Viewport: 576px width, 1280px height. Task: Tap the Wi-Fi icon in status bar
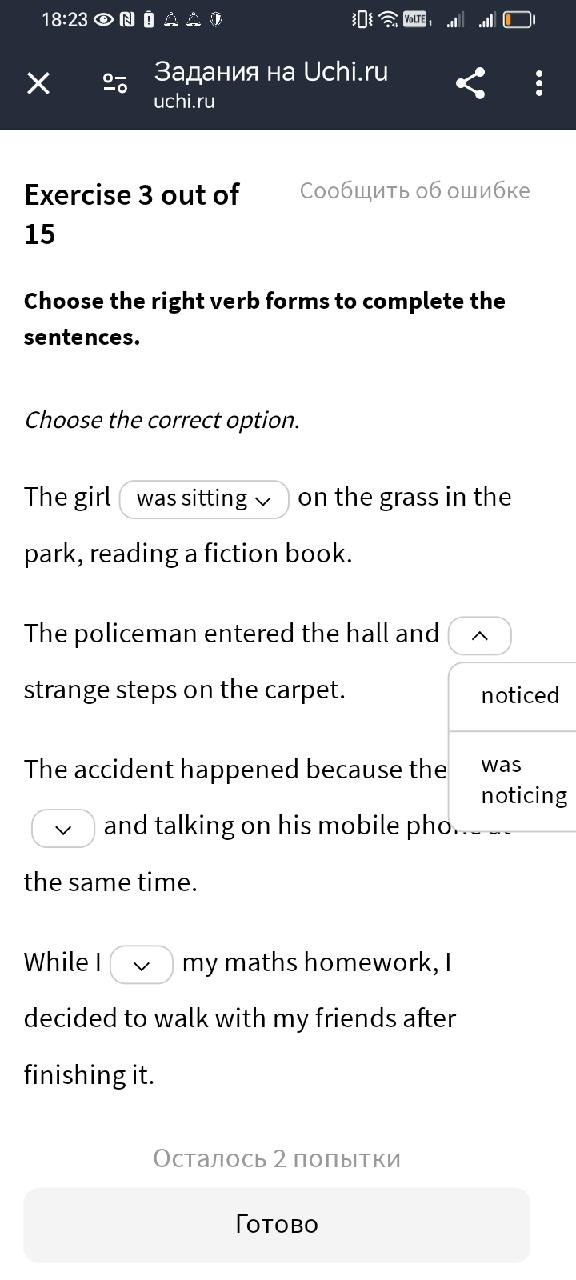click(x=388, y=19)
